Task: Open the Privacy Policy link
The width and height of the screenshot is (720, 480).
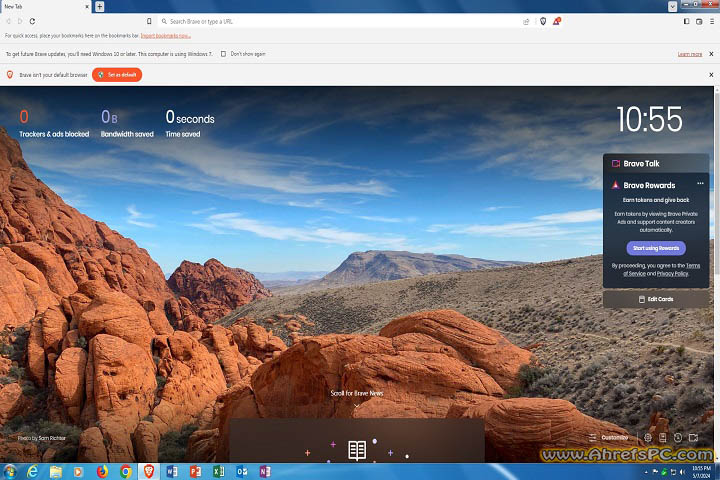Action: click(672, 274)
